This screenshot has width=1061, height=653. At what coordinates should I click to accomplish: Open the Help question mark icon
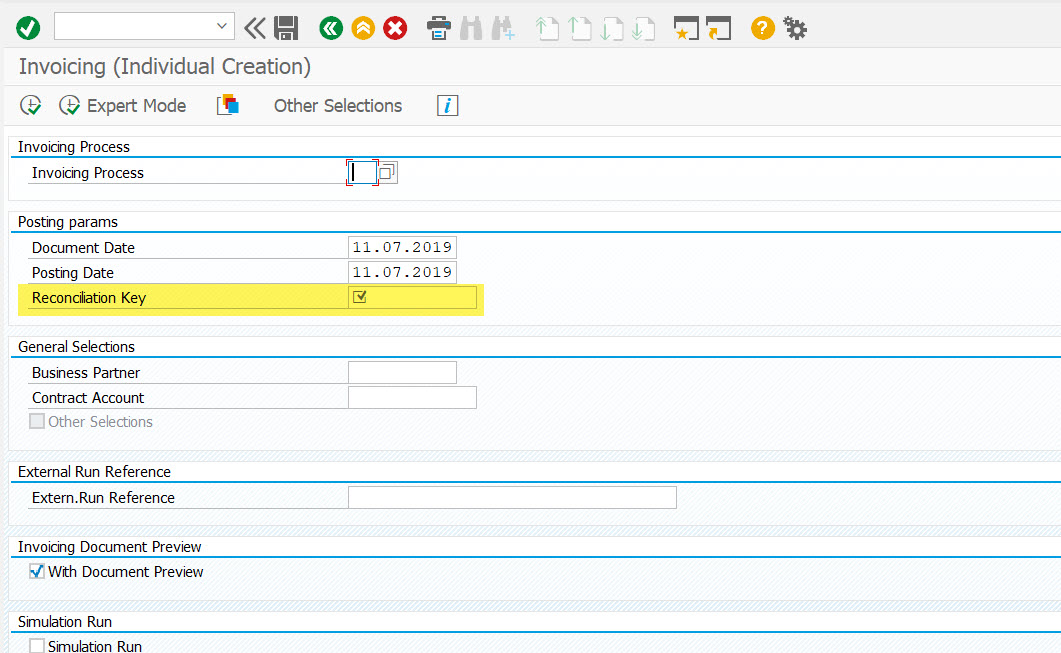coord(762,28)
